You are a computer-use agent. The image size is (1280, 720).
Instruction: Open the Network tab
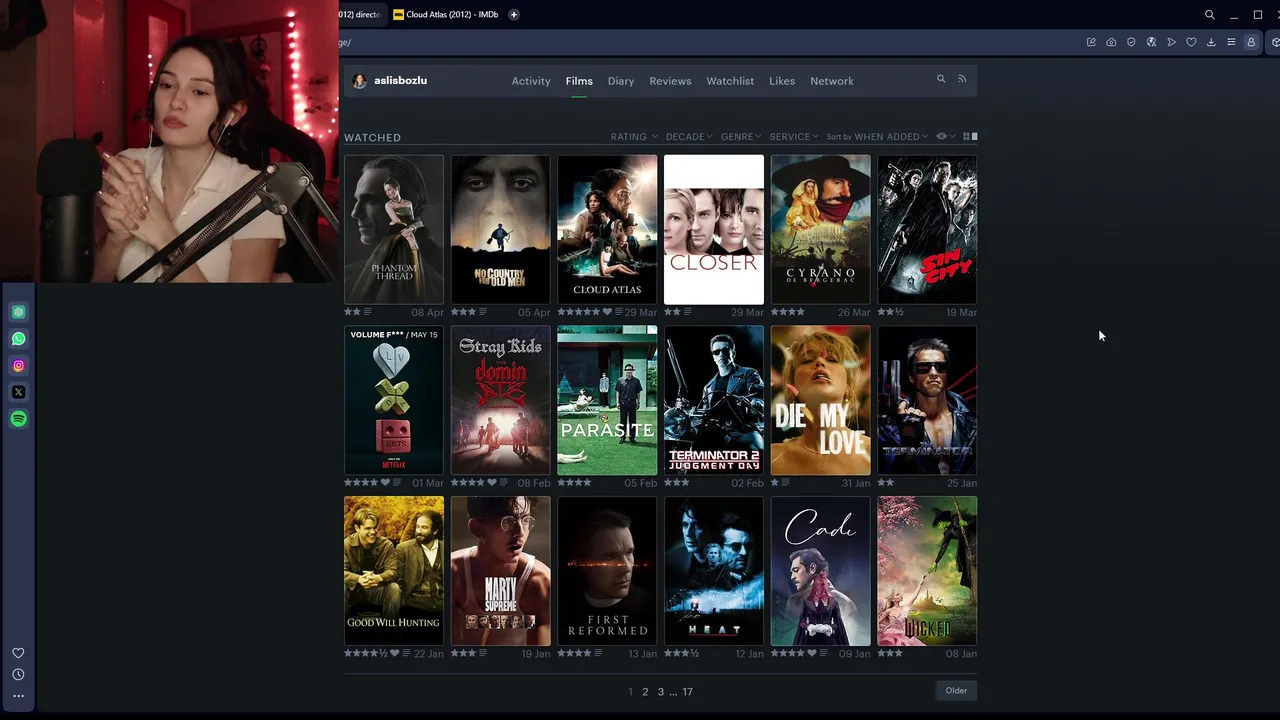coord(832,81)
